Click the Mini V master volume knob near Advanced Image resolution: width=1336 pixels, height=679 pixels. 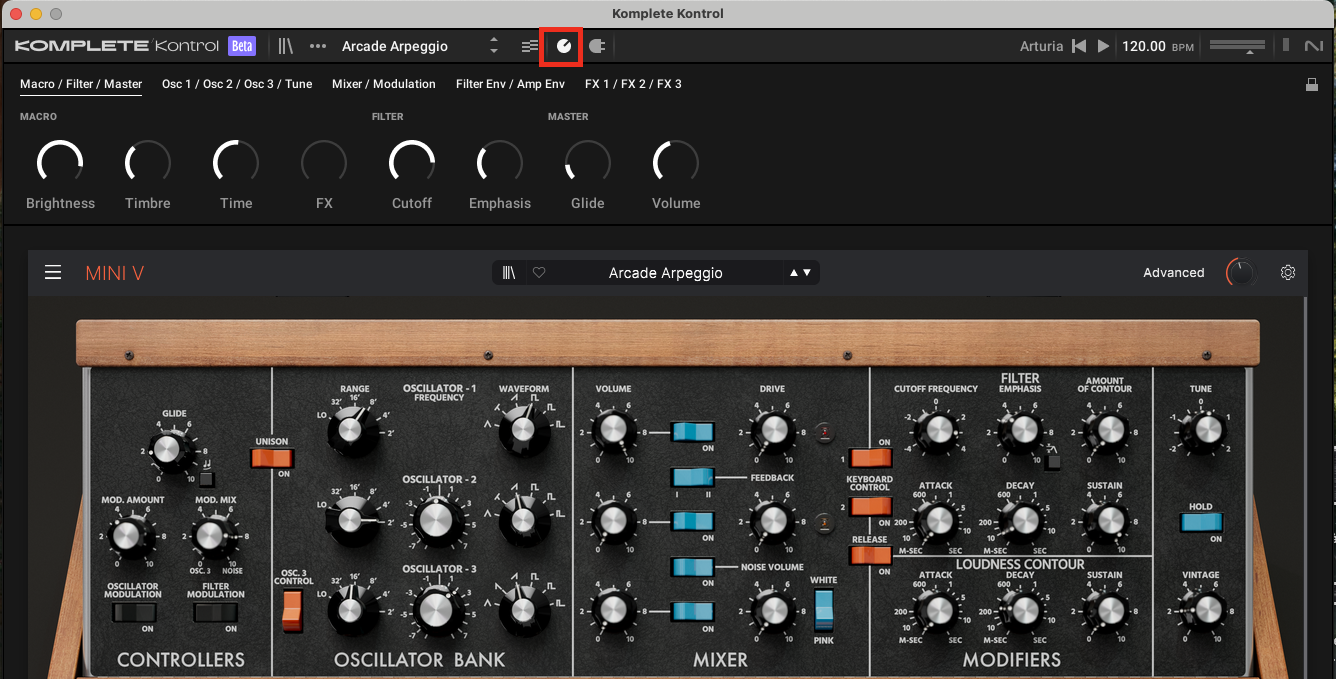coord(1240,273)
